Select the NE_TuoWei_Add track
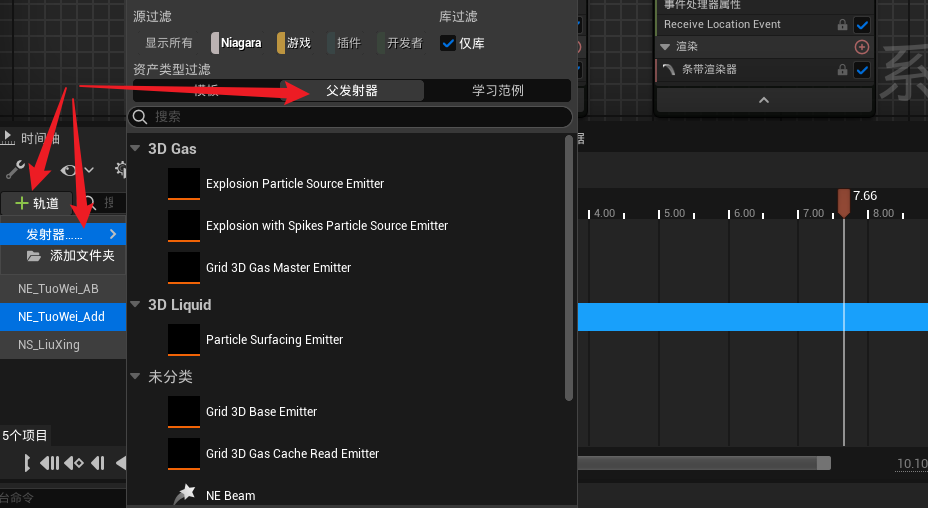Screen dimensions: 928x508 pos(63,317)
